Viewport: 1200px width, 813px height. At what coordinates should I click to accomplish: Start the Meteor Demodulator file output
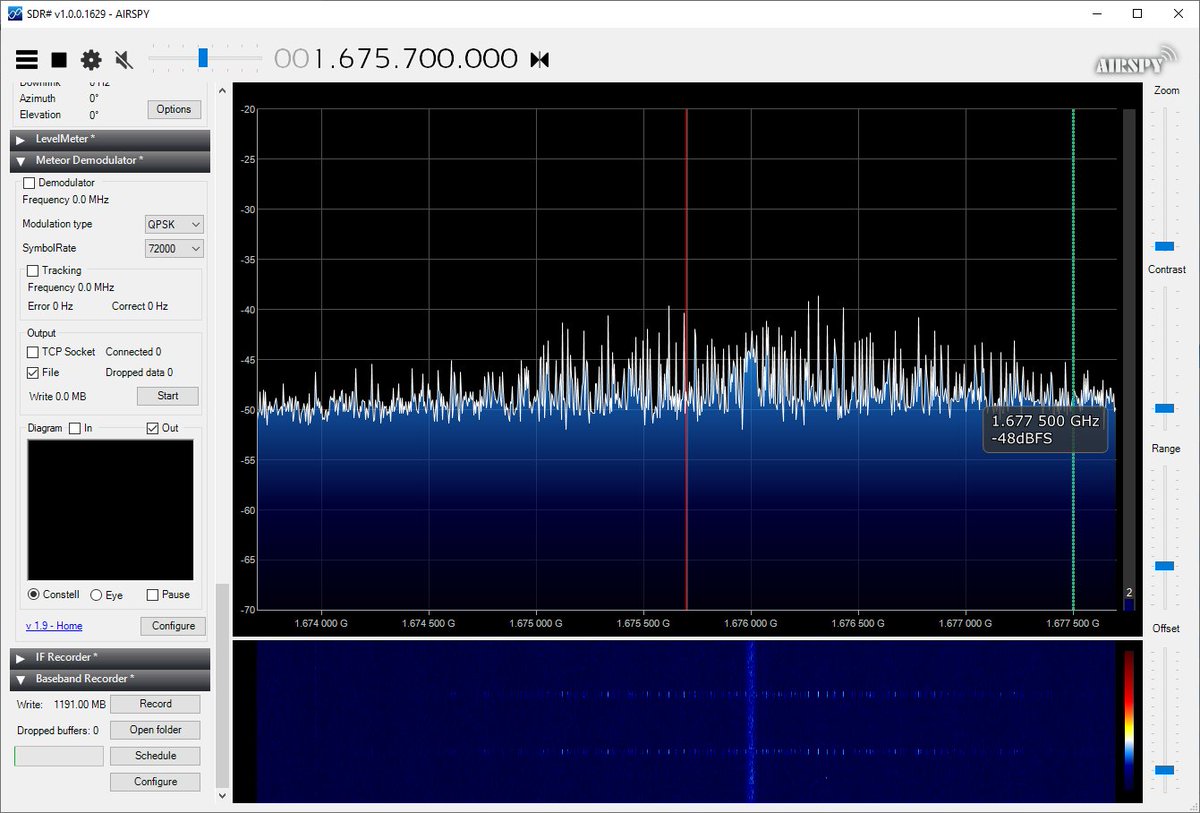tap(167, 396)
